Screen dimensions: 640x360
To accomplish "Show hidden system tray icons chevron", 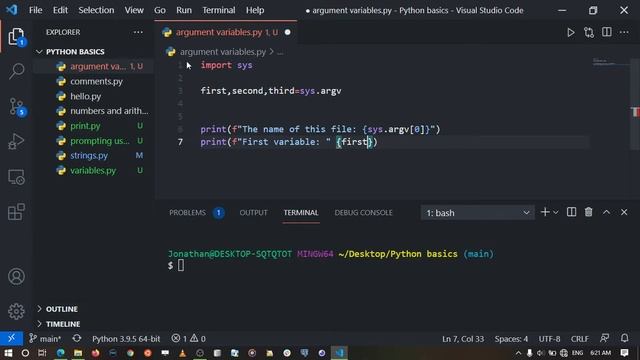I will pos(518,353).
